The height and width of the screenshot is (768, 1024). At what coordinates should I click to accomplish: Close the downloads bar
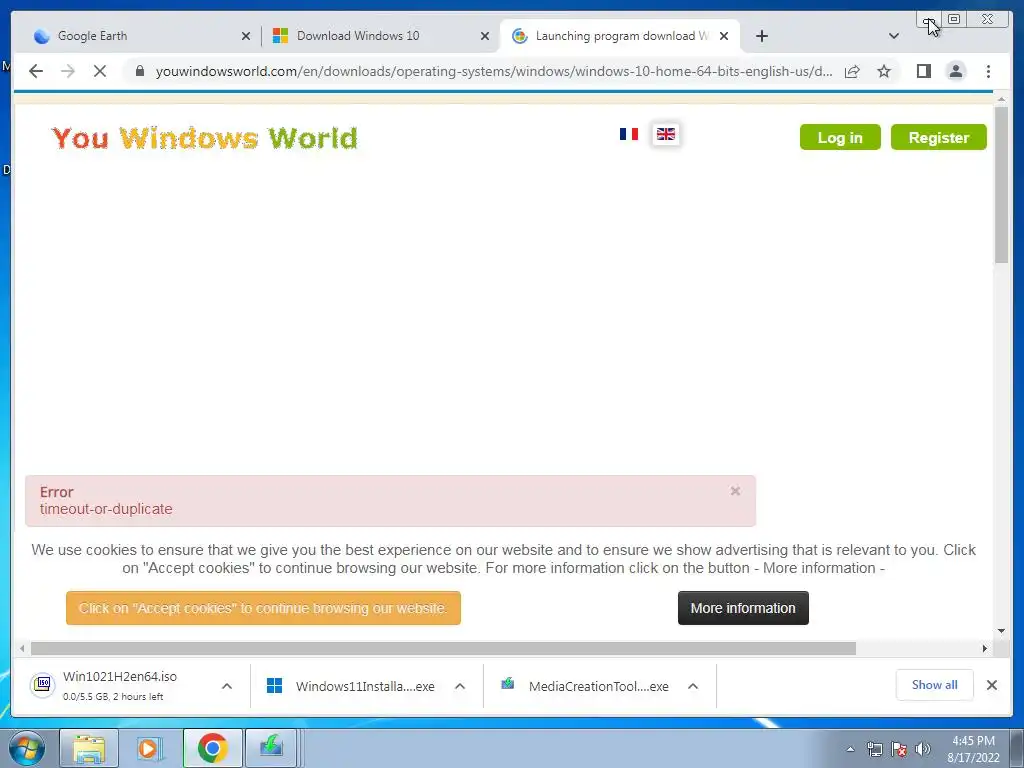click(x=991, y=685)
